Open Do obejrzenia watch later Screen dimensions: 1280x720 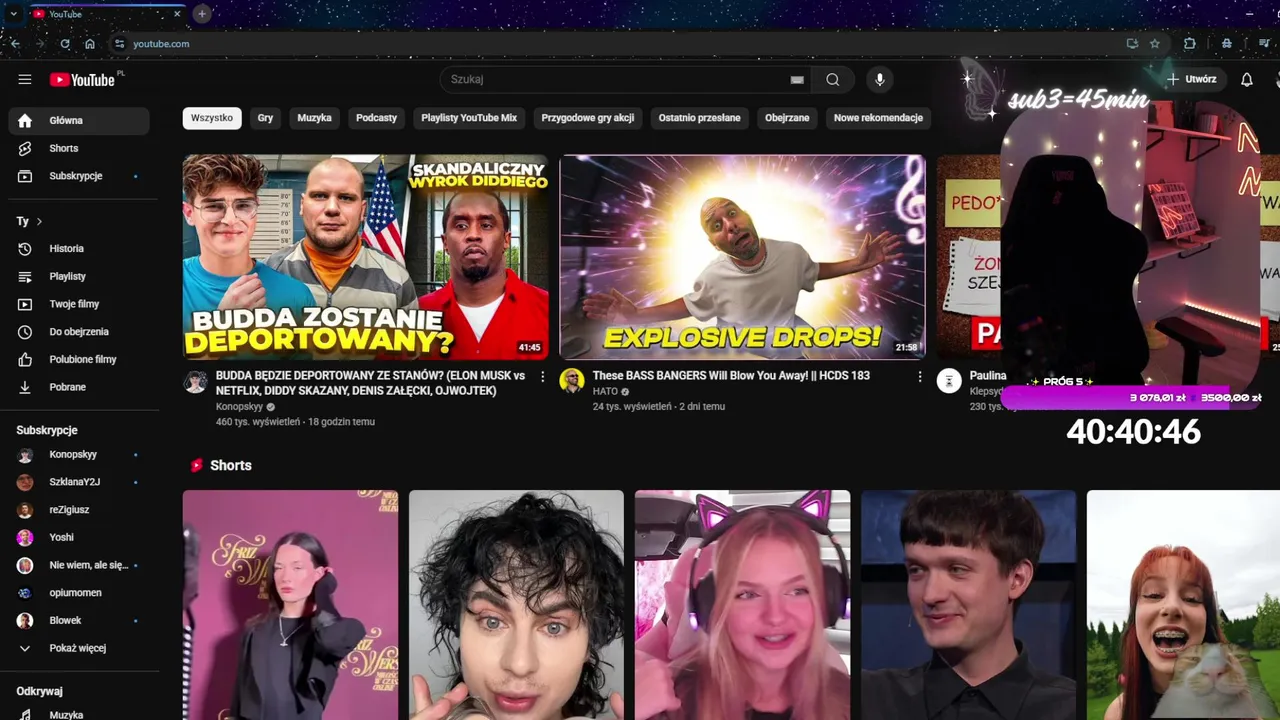point(79,332)
